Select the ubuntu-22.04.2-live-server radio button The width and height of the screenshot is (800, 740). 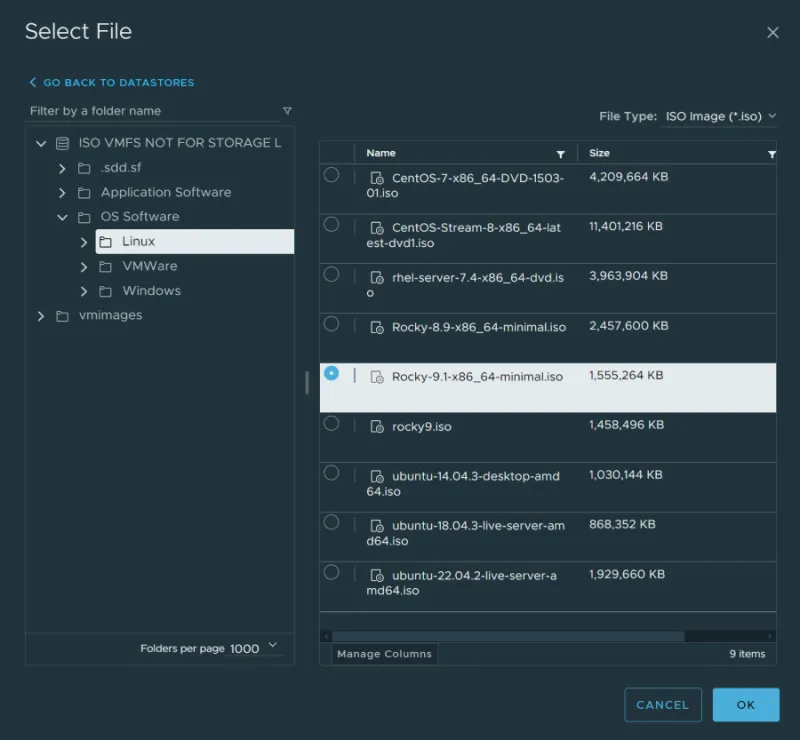click(x=331, y=572)
